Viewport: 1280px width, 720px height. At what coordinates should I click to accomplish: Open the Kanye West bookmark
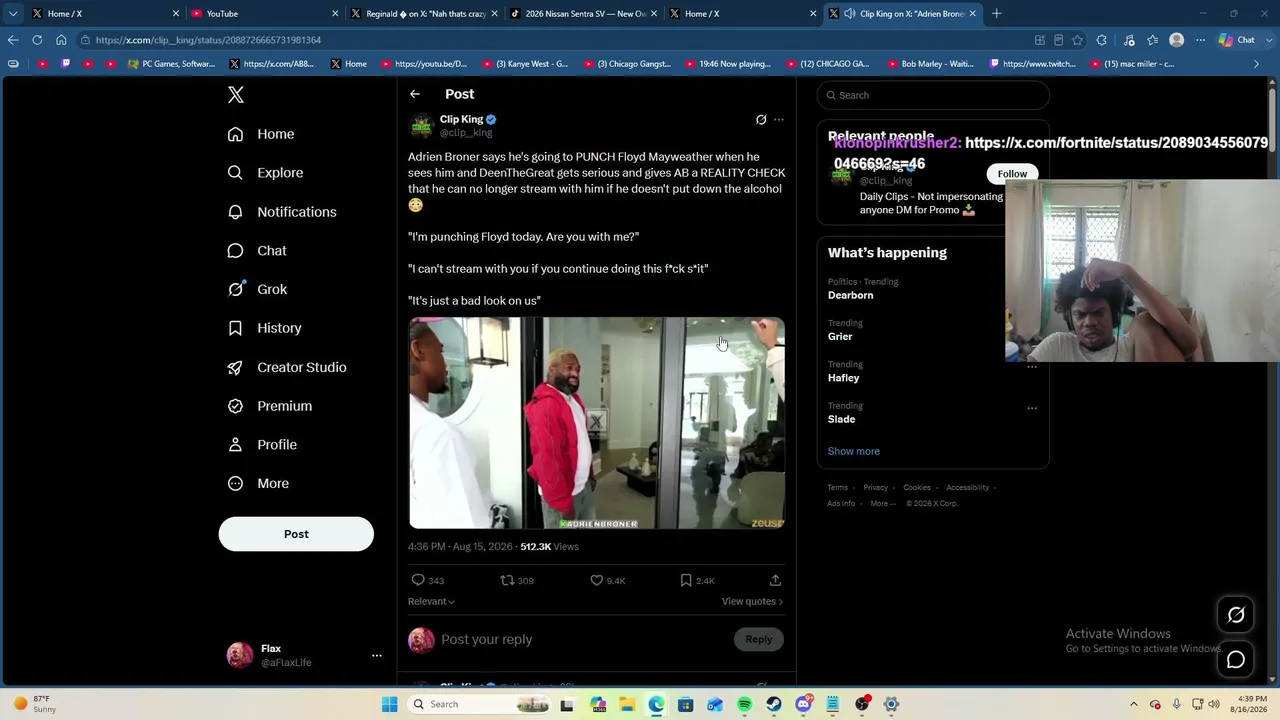[x=525, y=64]
